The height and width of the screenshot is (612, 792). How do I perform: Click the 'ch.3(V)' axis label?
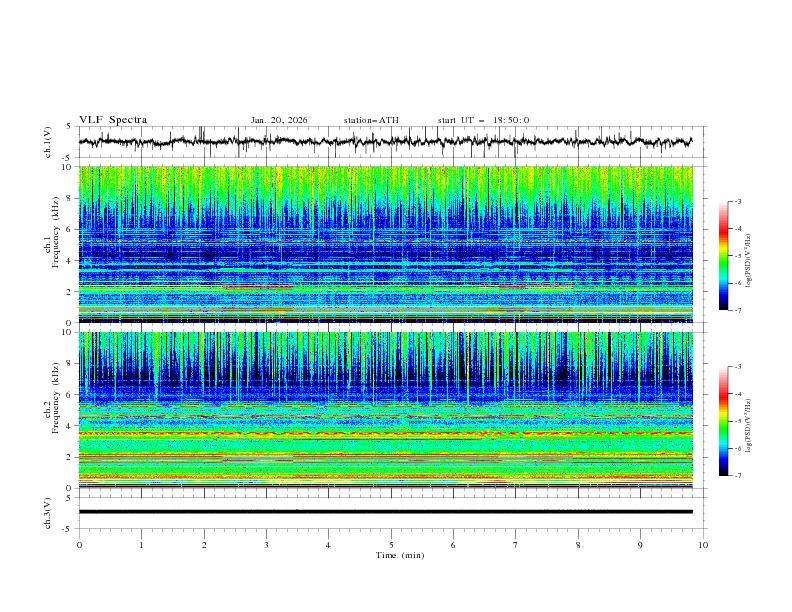(48, 513)
